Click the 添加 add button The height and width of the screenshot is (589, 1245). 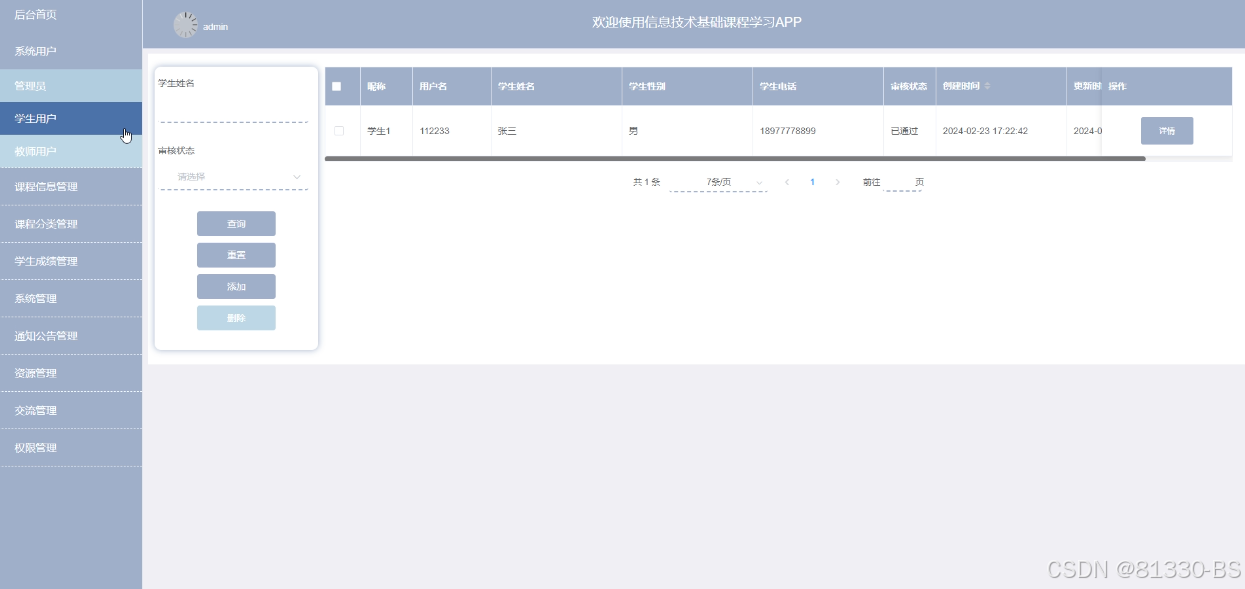point(236,287)
